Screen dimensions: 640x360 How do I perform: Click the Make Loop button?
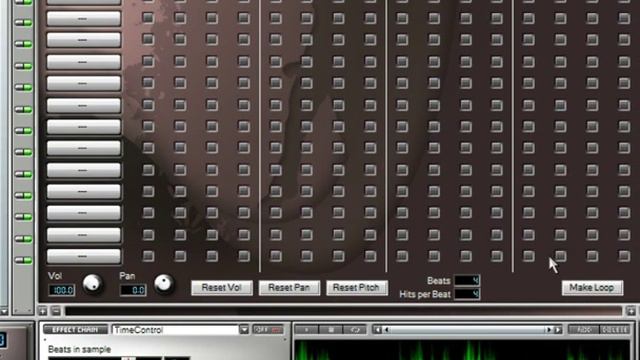(x=592, y=288)
